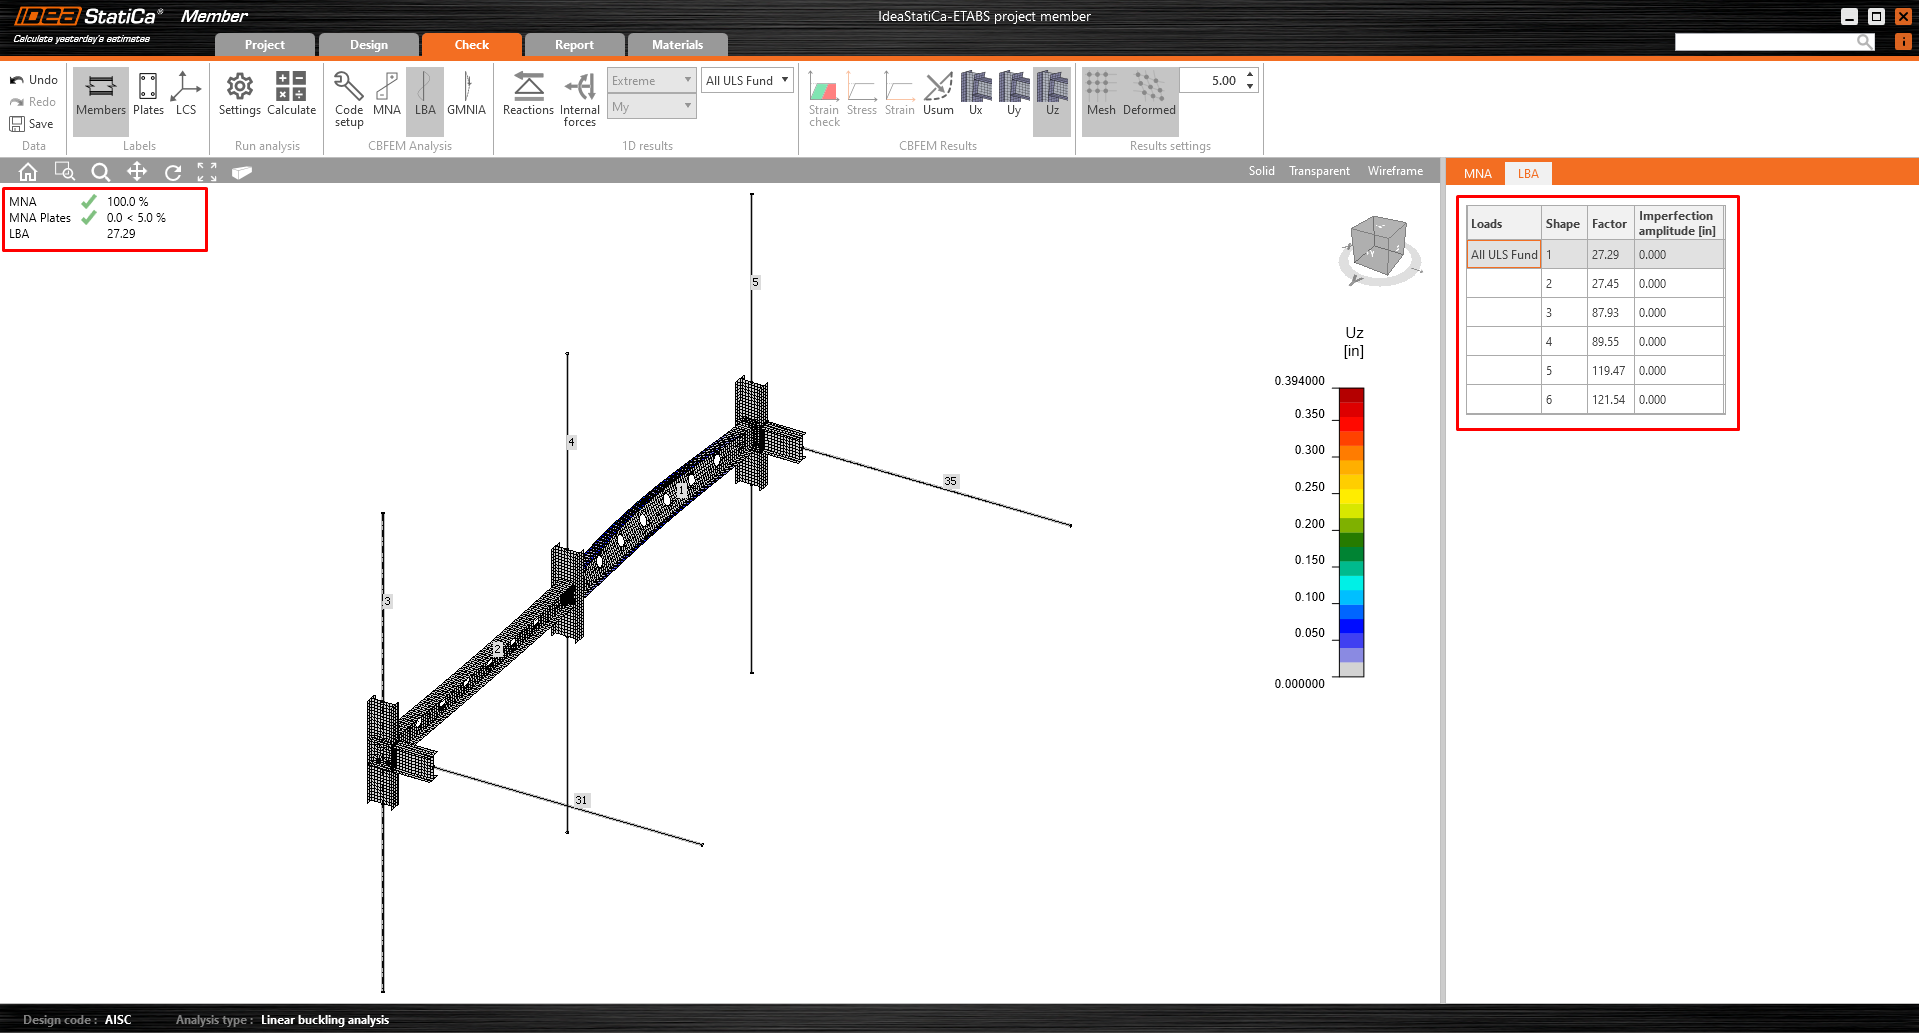Image resolution: width=1919 pixels, height=1033 pixels.
Task: Open Code setup wrench tool
Action: tap(349, 98)
